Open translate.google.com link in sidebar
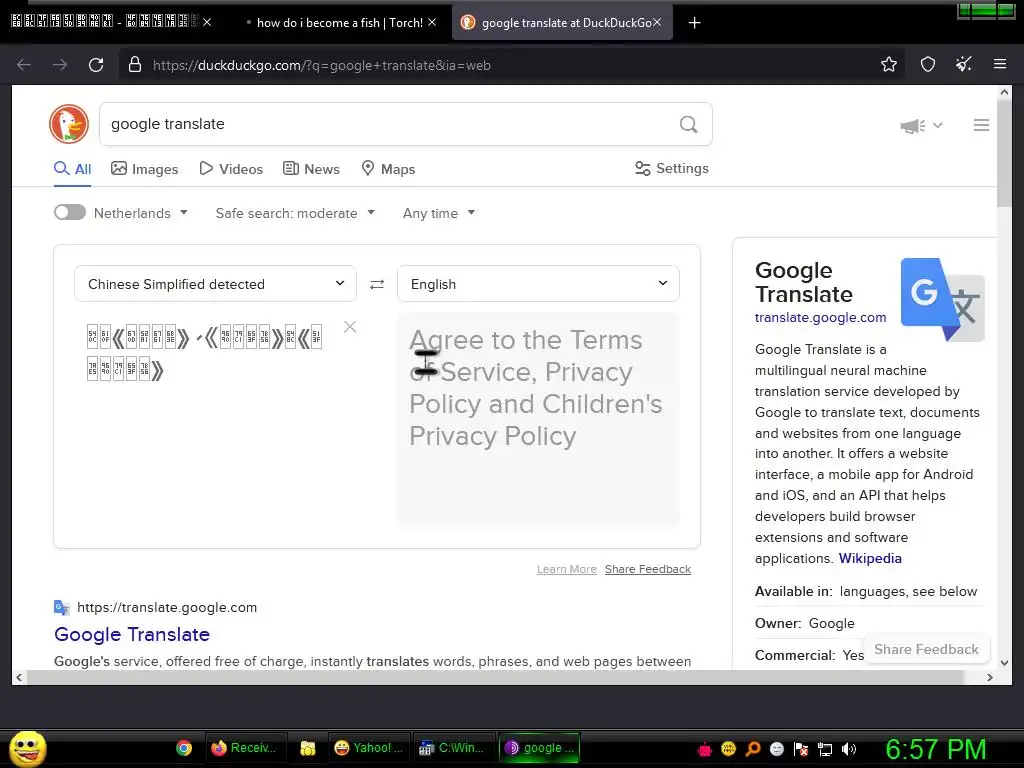 click(x=820, y=317)
